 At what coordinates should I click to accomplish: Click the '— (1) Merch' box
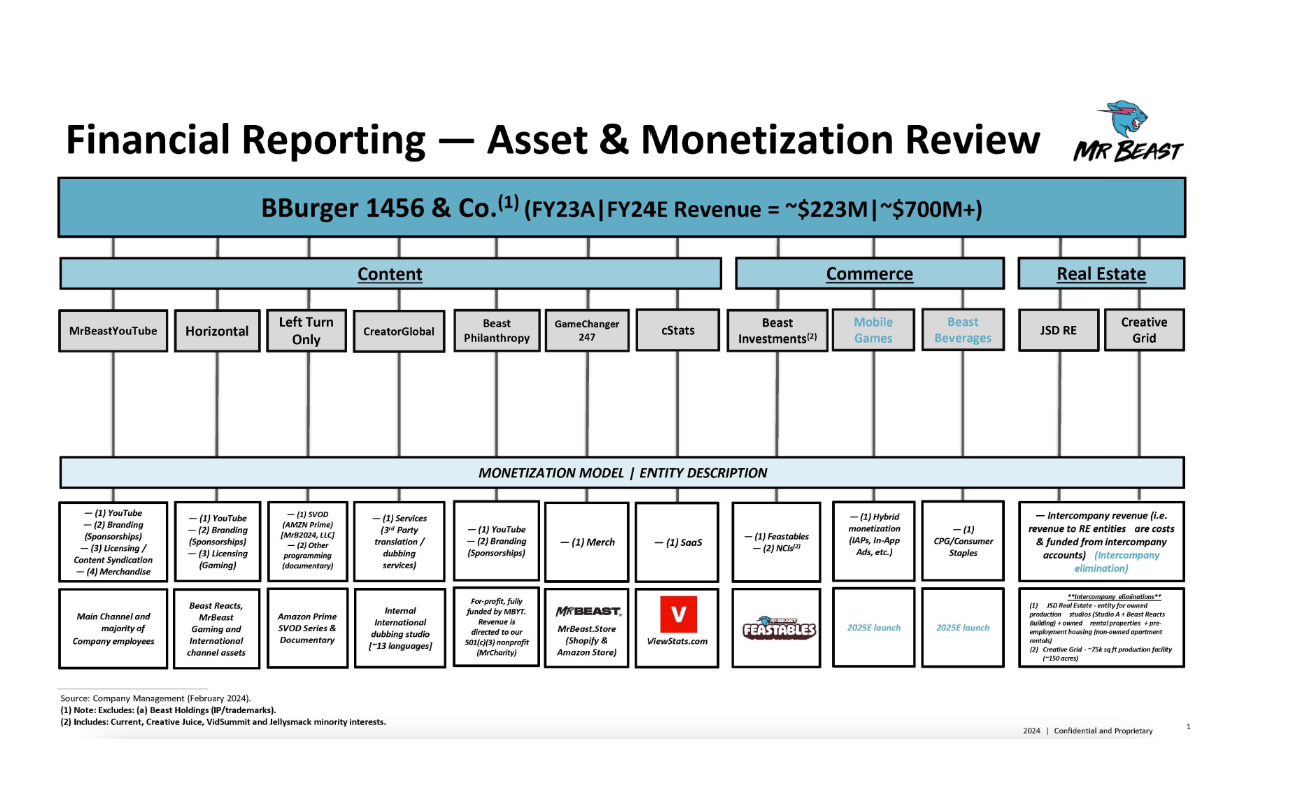587,541
